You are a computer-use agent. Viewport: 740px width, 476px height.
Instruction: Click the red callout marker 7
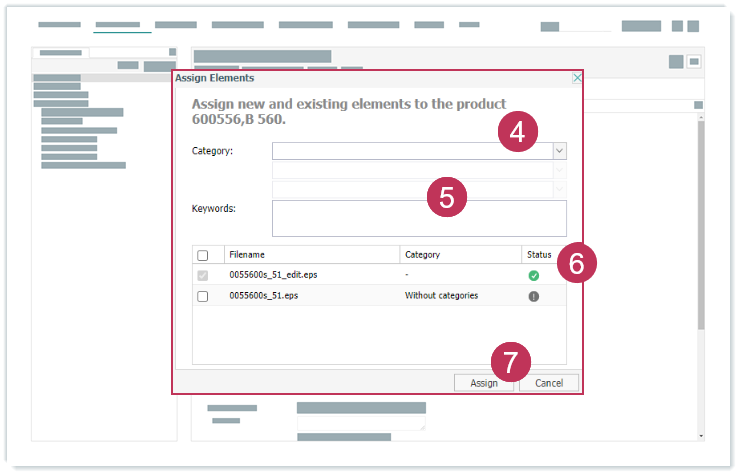pyautogui.click(x=510, y=362)
